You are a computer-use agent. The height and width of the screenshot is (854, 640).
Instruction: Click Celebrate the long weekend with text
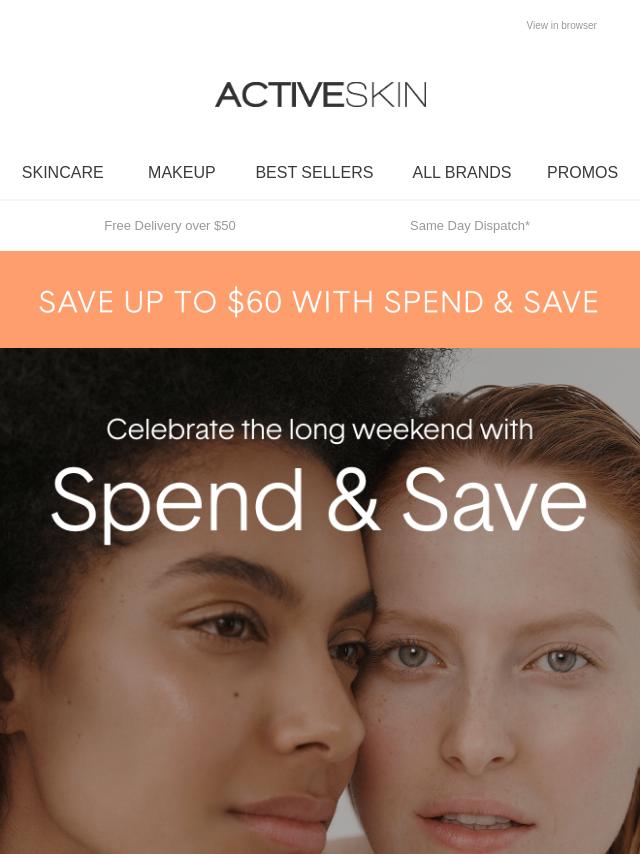[320, 430]
